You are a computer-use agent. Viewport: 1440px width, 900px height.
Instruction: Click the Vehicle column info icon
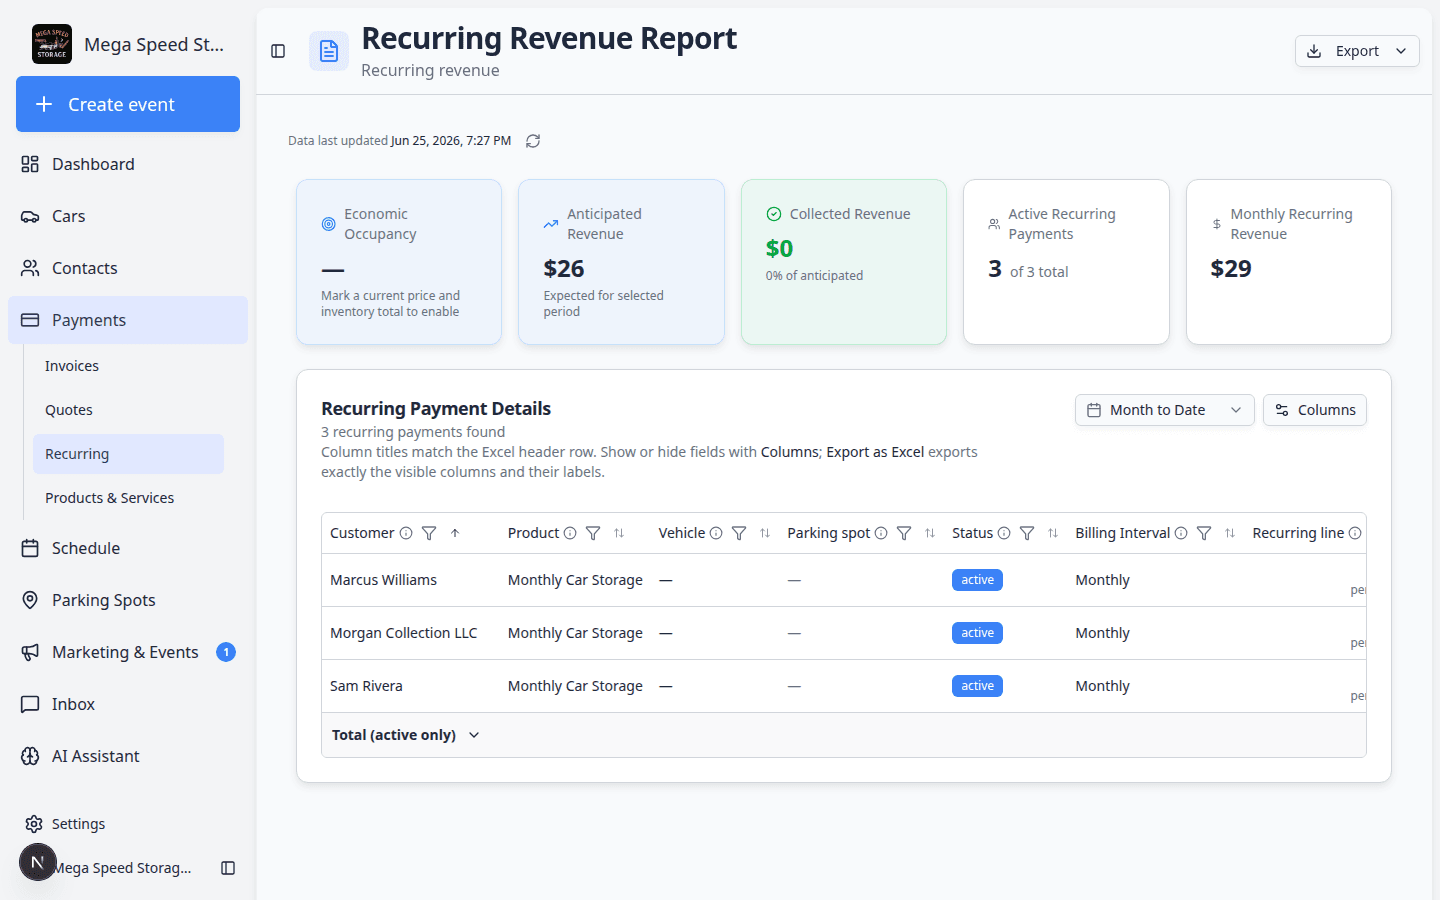tap(716, 533)
